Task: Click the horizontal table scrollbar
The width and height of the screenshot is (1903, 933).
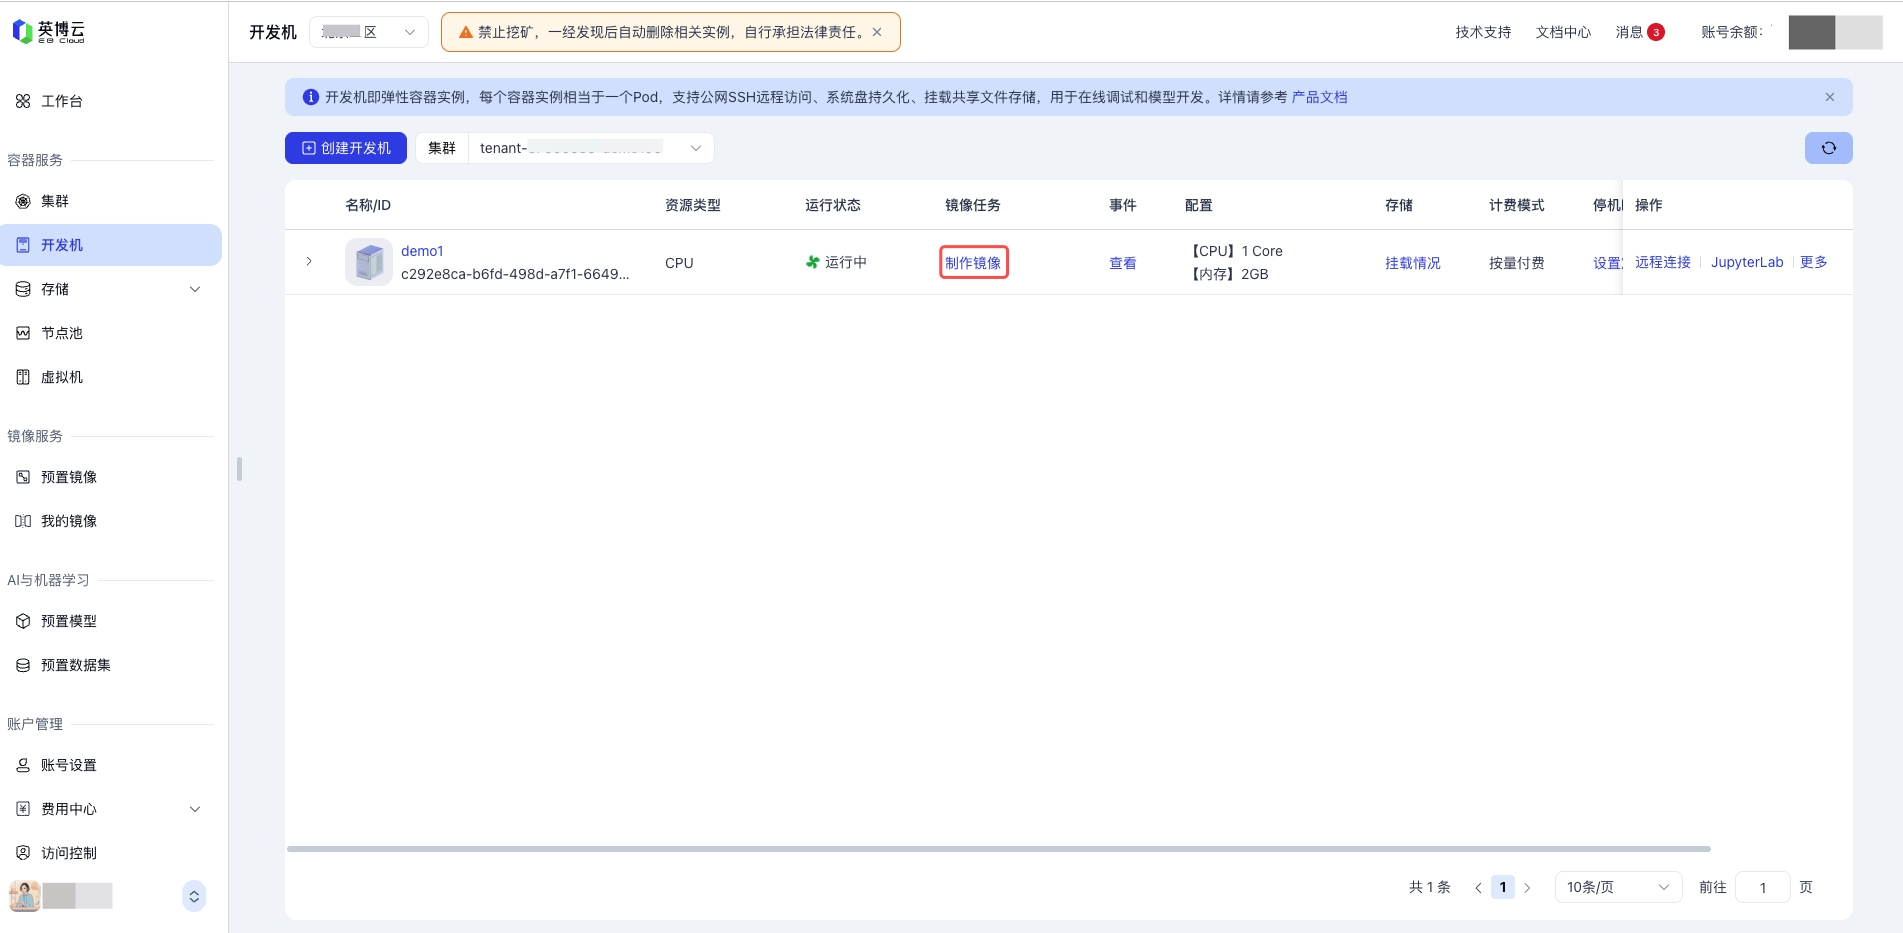Action: 998,849
